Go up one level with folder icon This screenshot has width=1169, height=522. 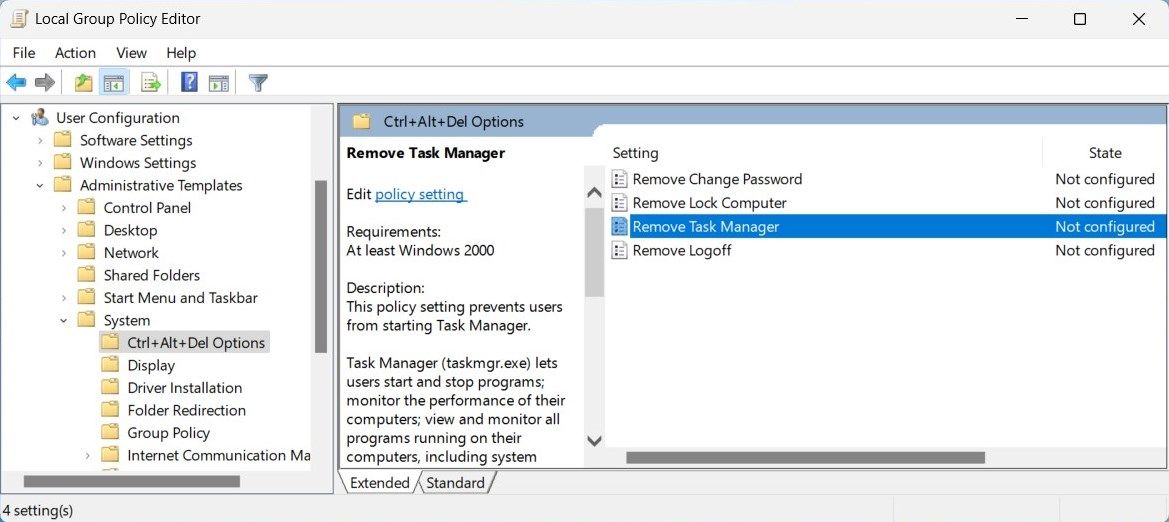[x=84, y=83]
